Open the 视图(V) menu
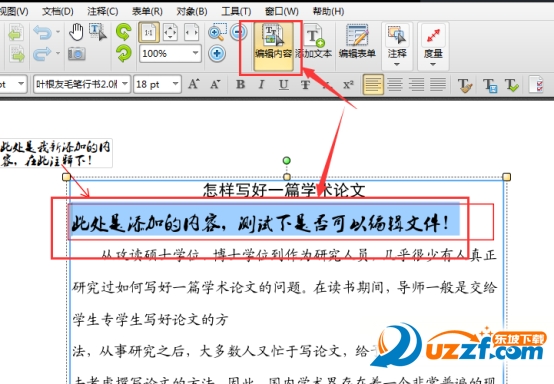 pos(14,12)
